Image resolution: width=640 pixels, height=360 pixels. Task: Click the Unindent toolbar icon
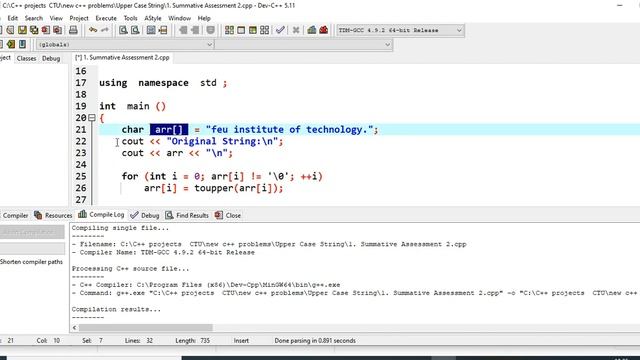(x=195, y=30)
